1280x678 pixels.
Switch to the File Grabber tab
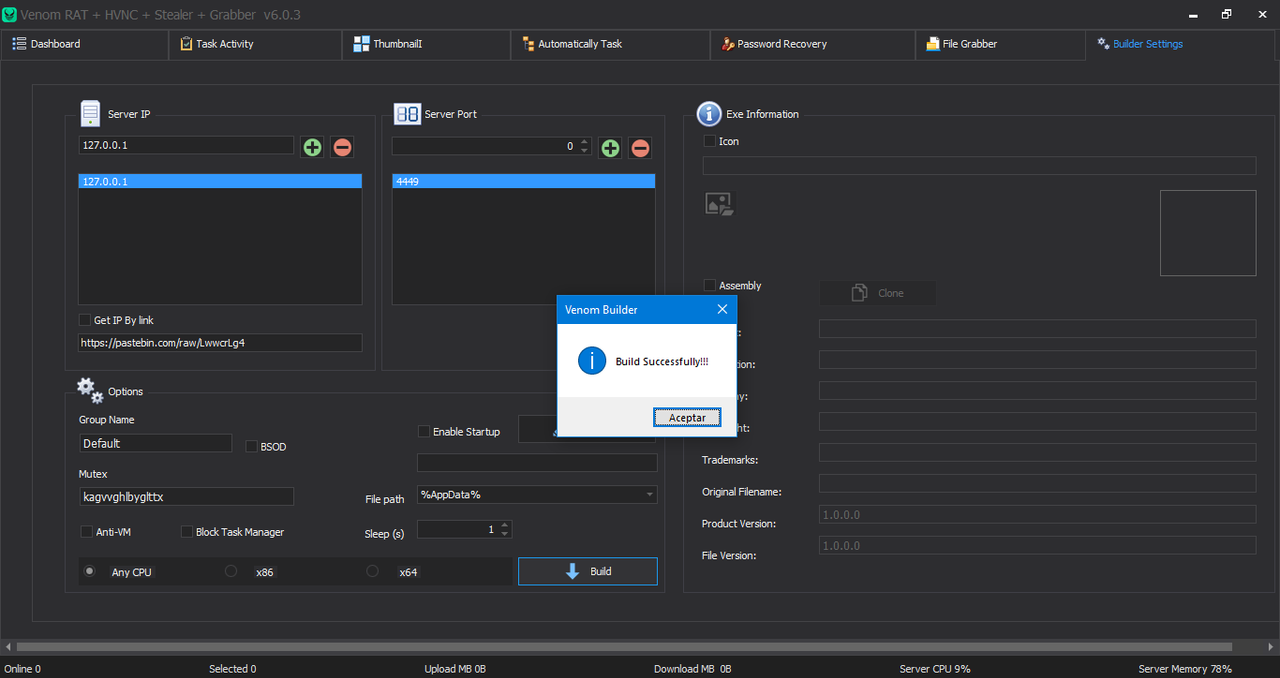[1000, 44]
